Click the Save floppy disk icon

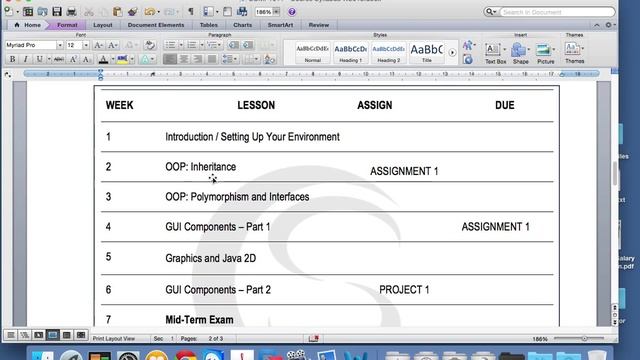tap(57, 11)
